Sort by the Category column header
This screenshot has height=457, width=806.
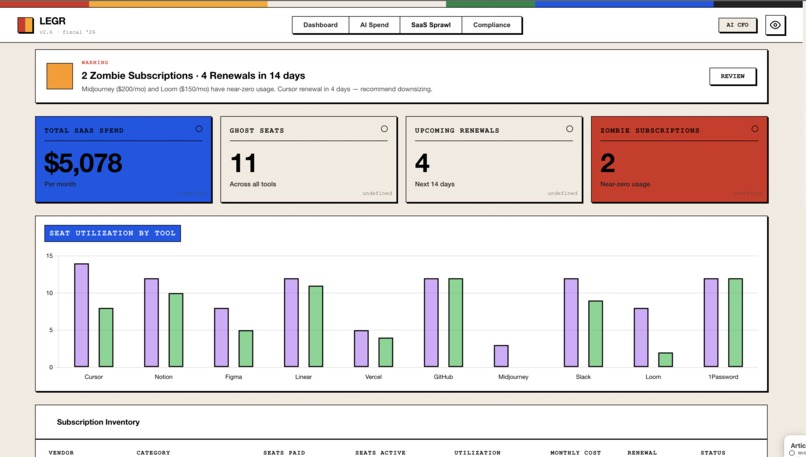click(153, 453)
